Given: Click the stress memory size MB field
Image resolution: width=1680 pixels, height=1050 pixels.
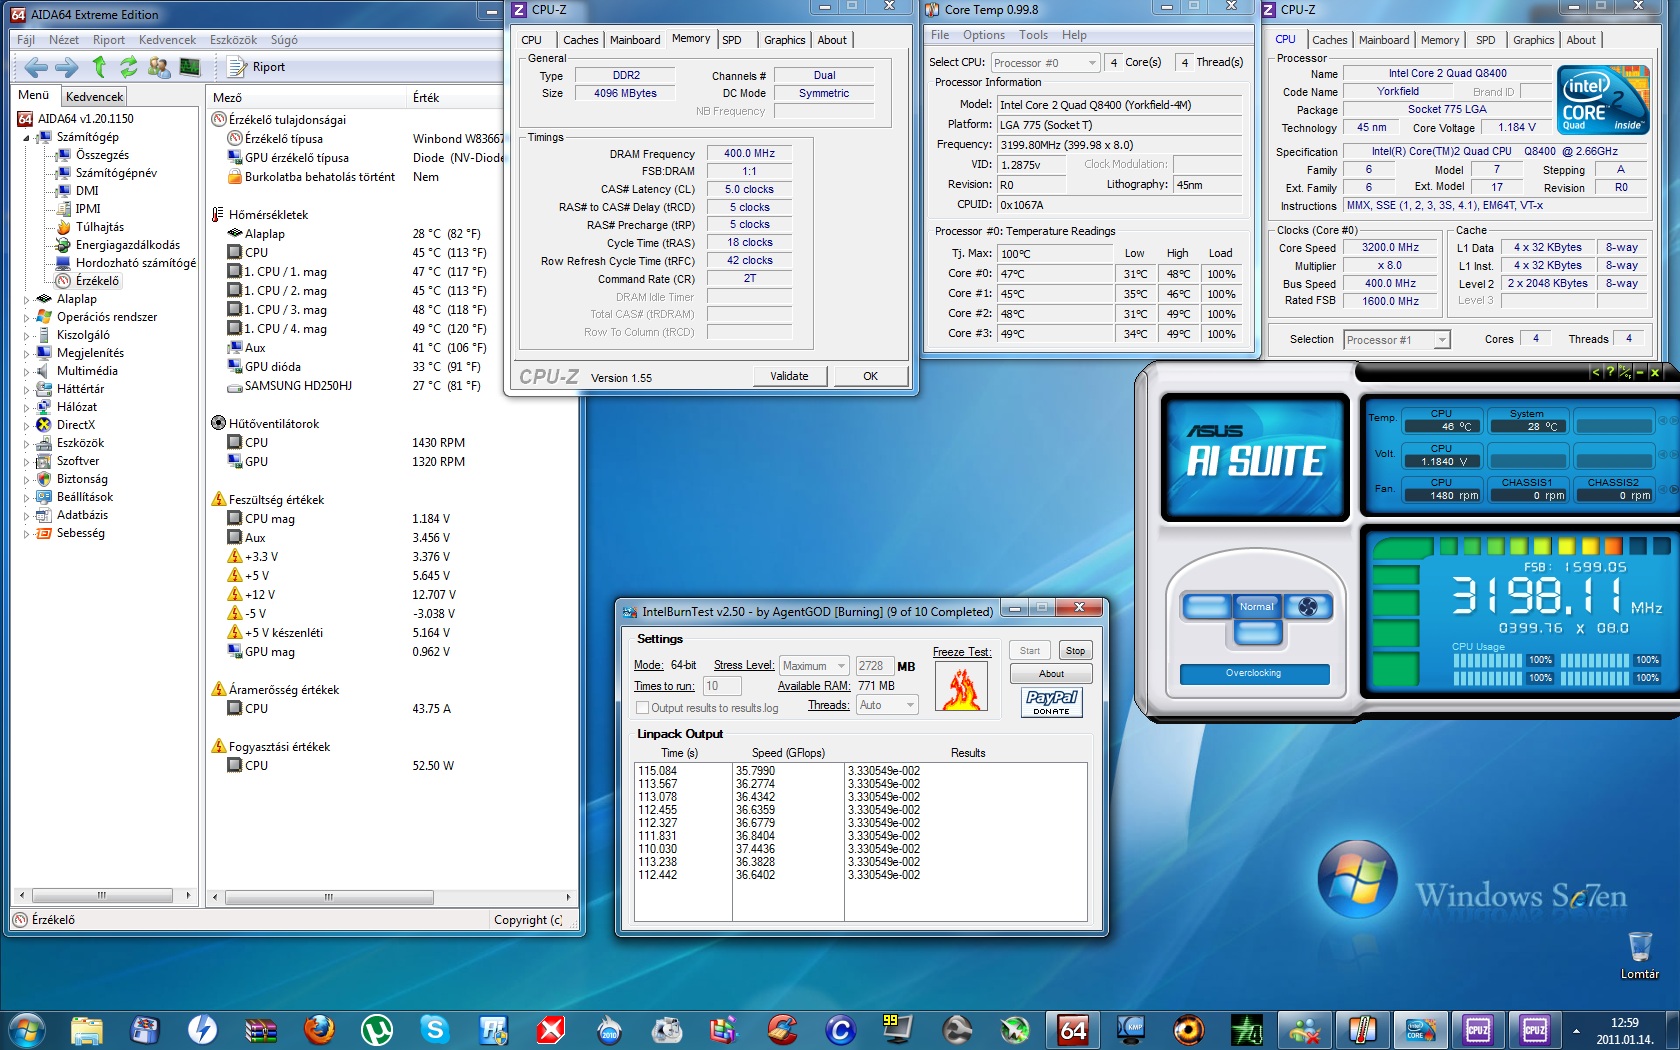Looking at the screenshot, I should point(874,666).
